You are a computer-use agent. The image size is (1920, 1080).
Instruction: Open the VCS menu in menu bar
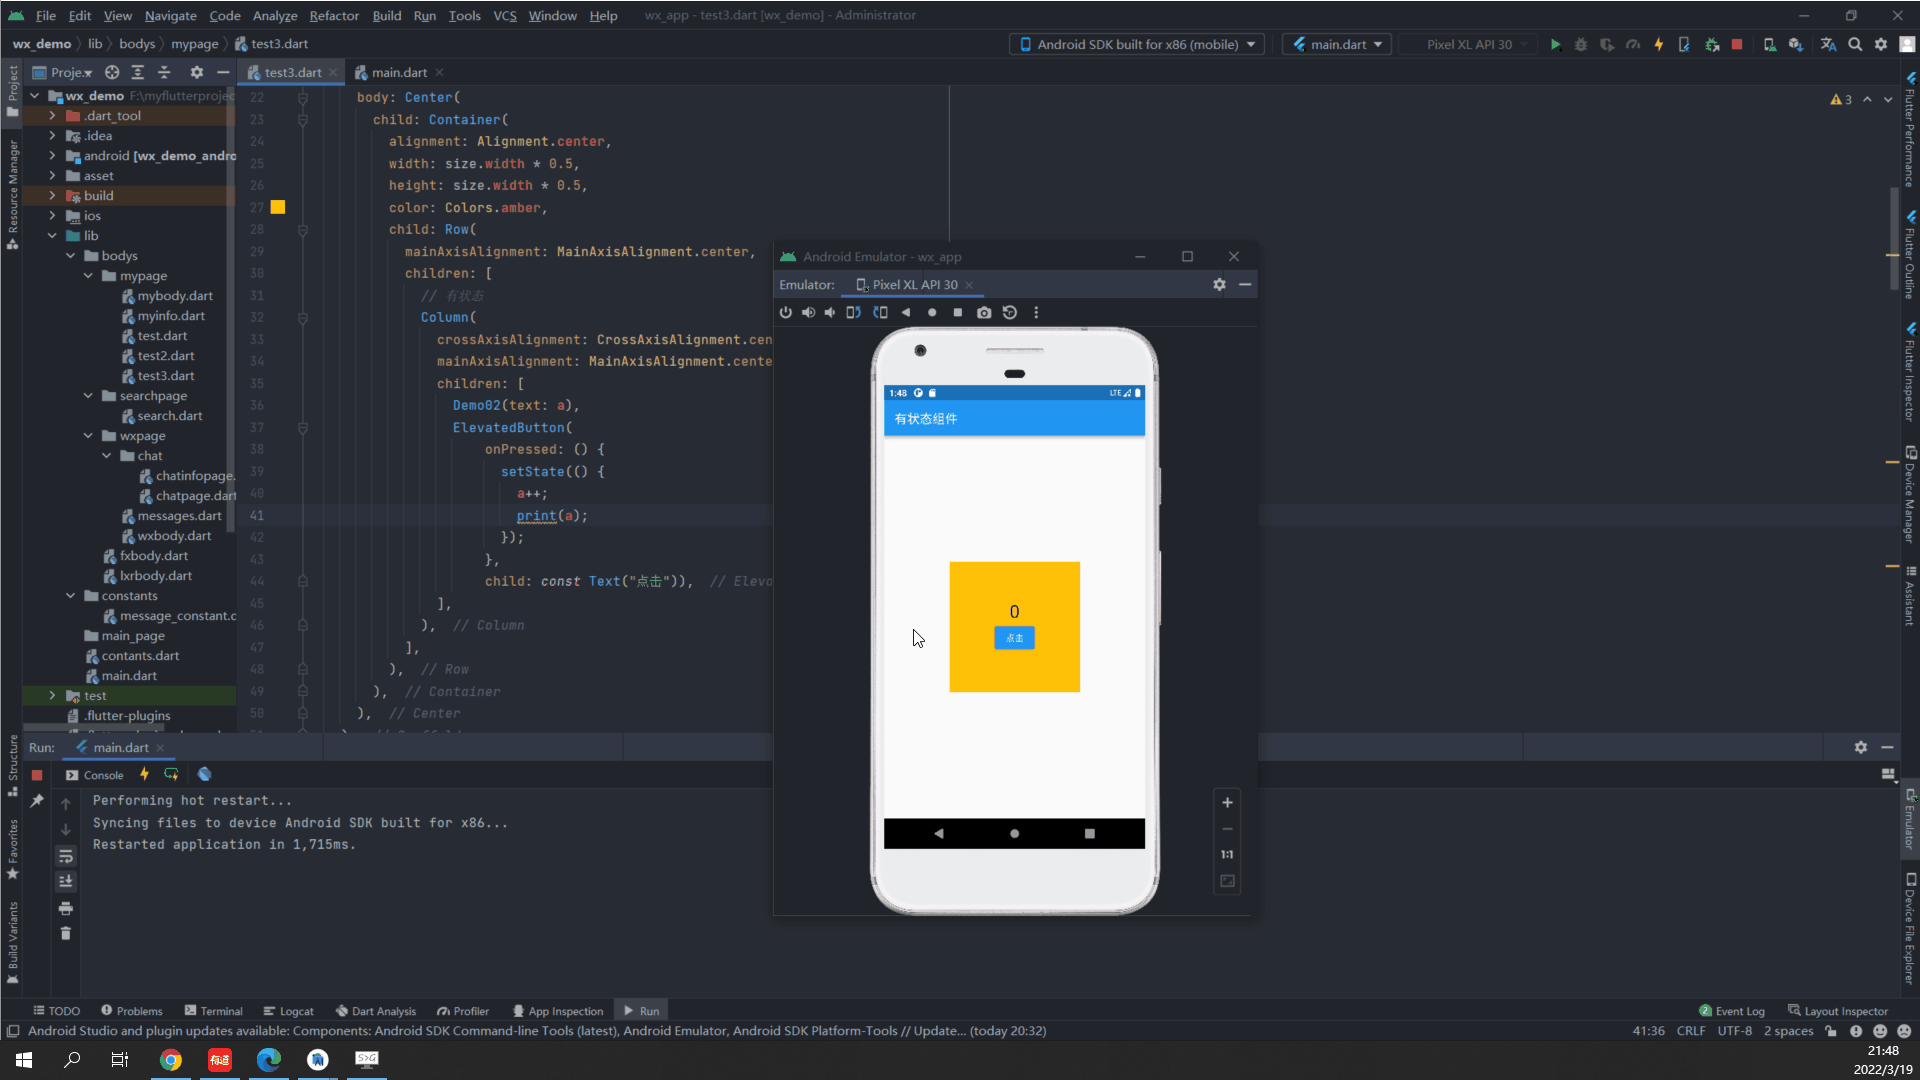tap(504, 15)
